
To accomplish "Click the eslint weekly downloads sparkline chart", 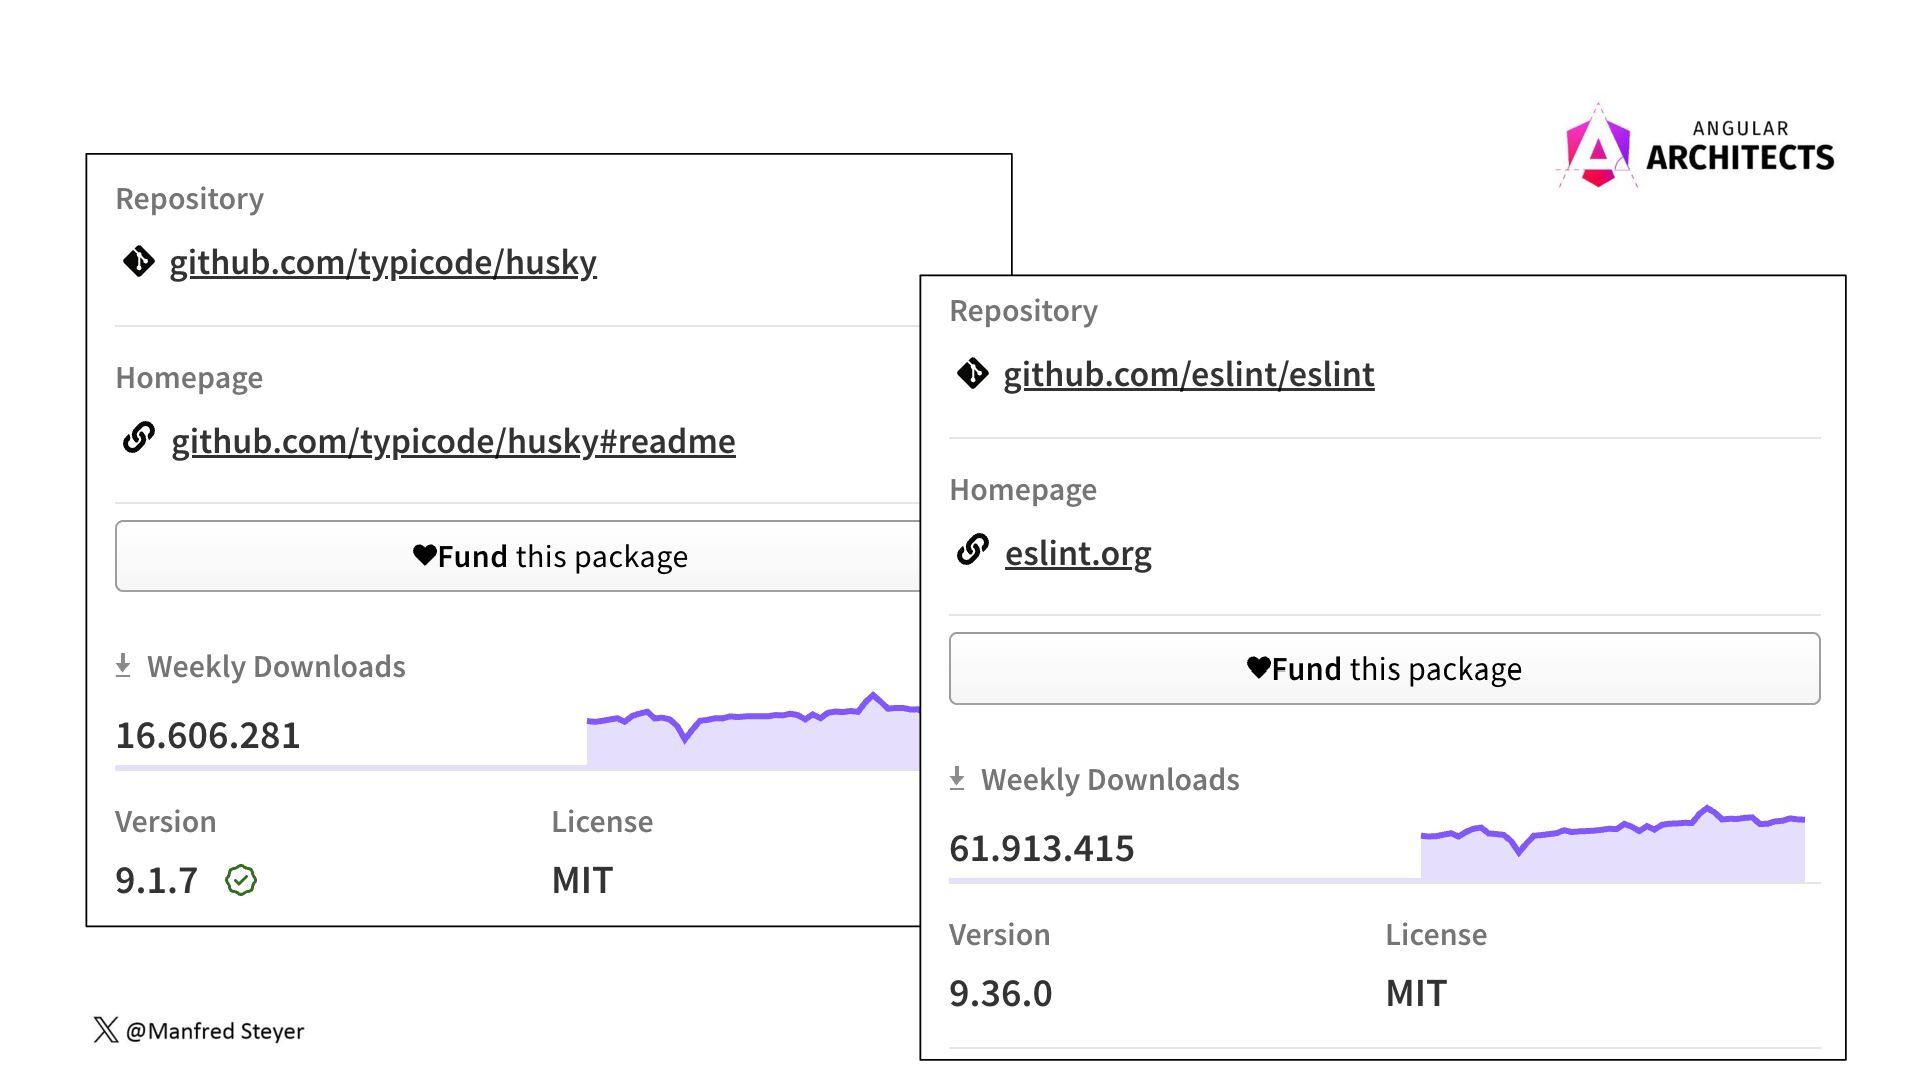I will click(1613, 843).
